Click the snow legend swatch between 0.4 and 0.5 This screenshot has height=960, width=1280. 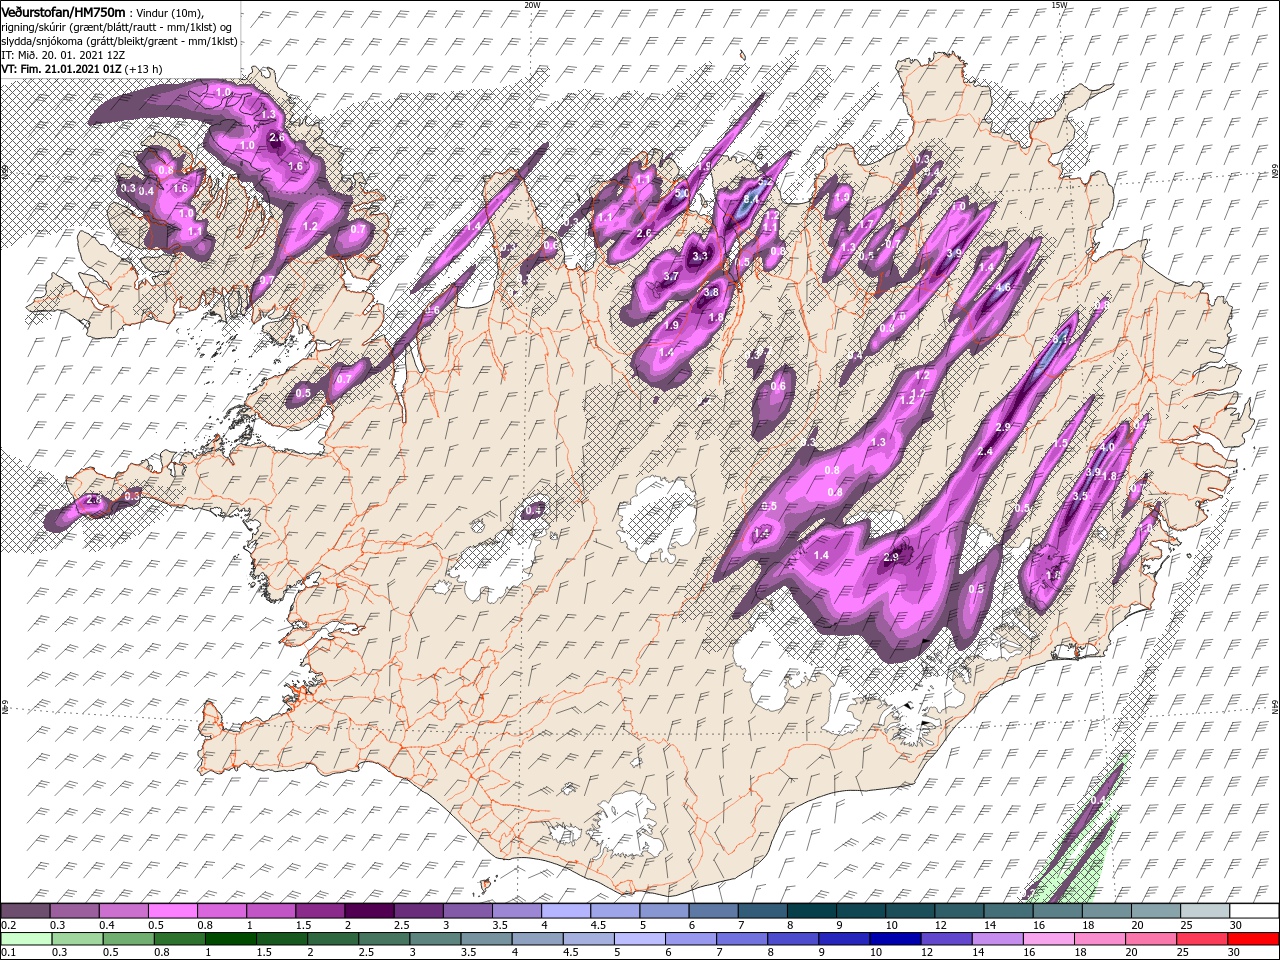click(124, 911)
